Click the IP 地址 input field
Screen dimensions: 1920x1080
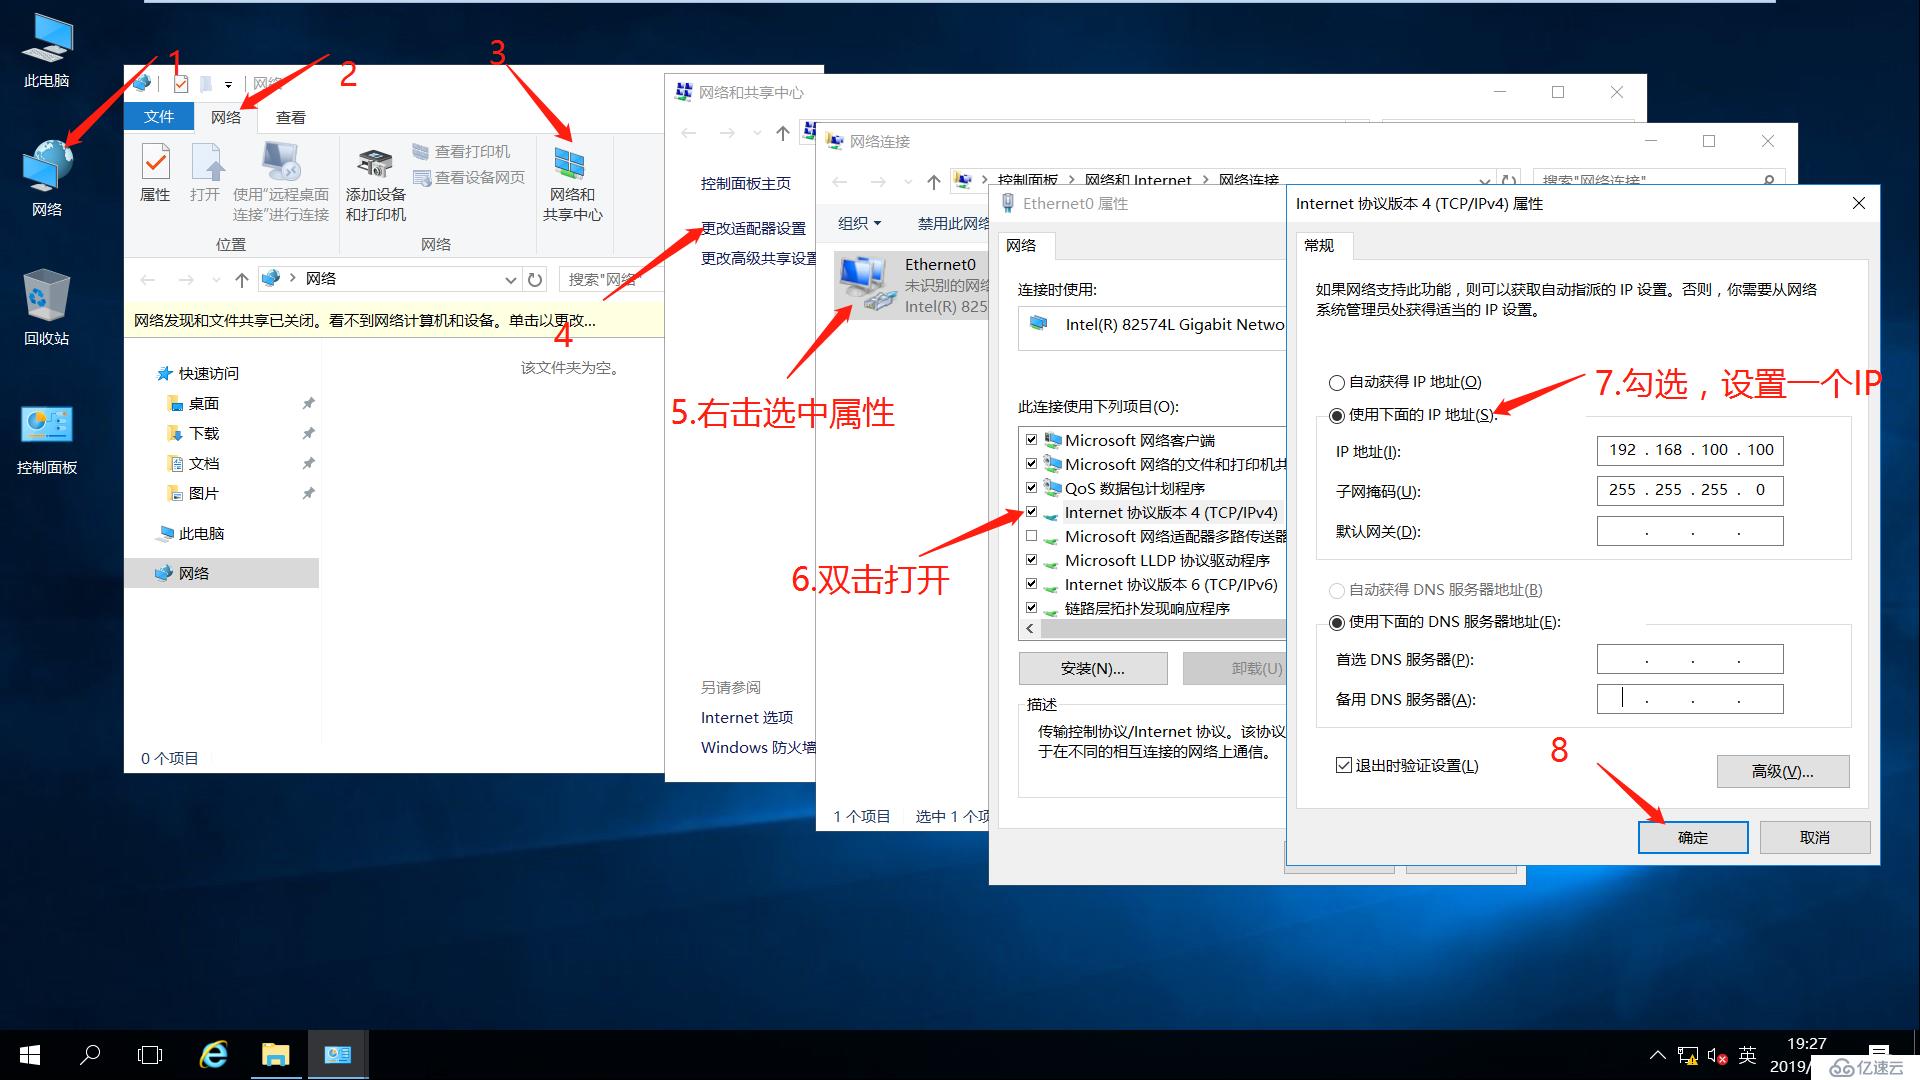coord(1690,450)
